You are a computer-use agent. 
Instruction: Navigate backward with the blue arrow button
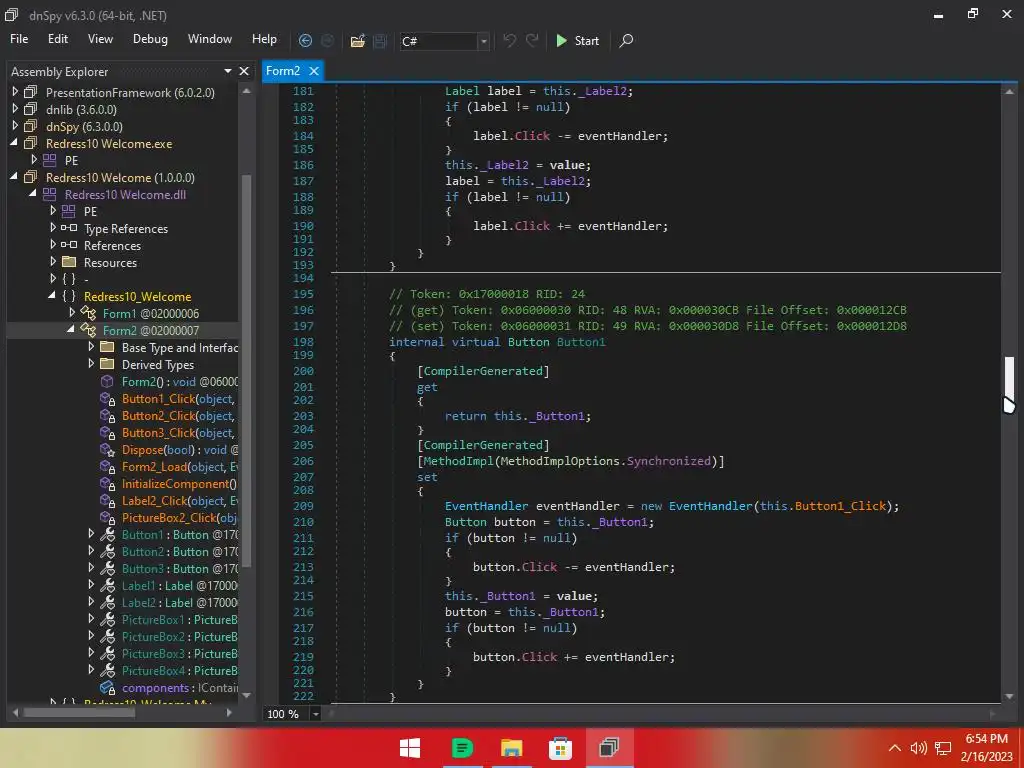(x=305, y=40)
